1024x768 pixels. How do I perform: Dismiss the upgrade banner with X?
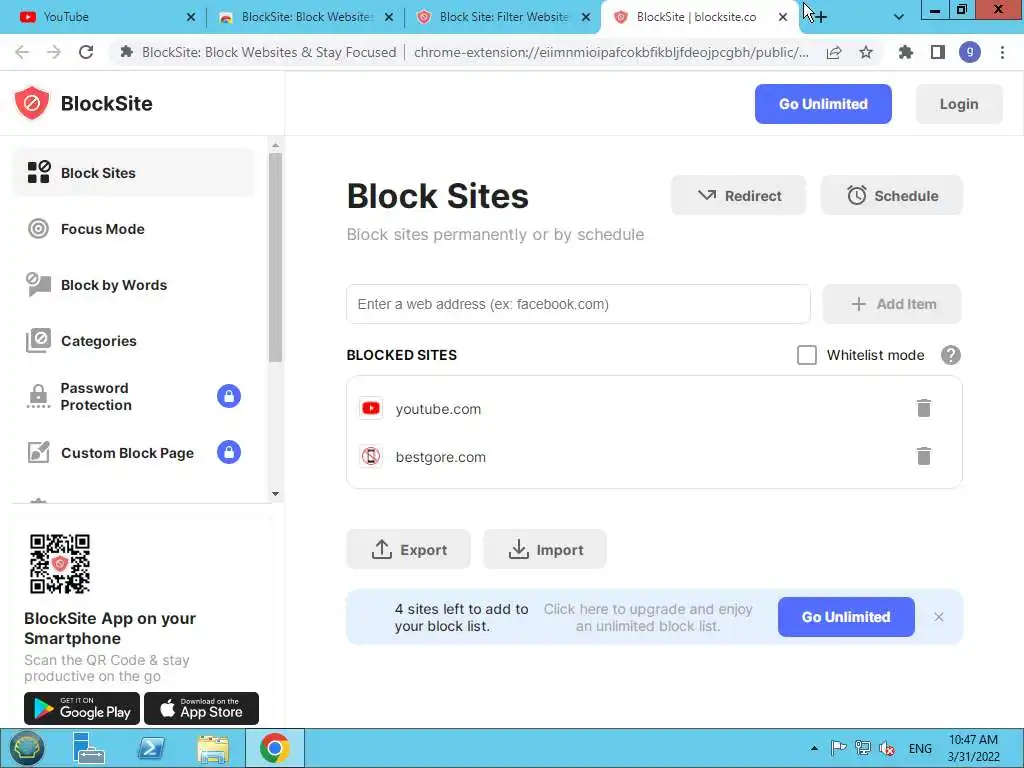point(938,616)
